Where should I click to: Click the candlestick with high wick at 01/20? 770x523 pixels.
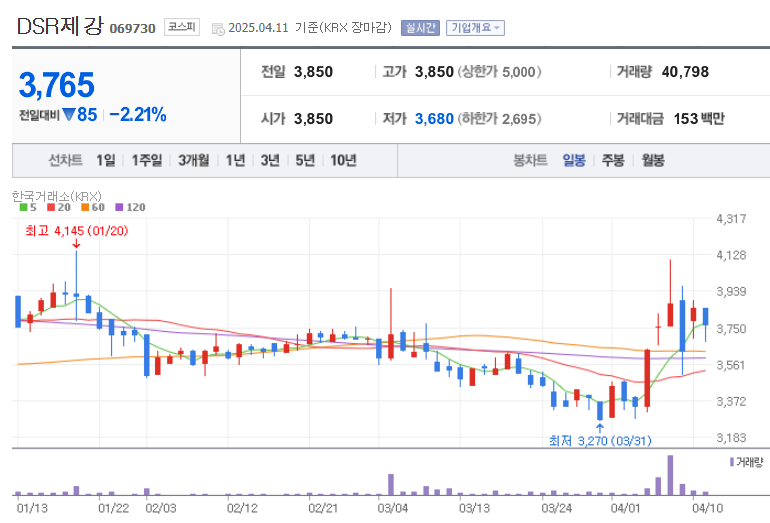(76, 286)
